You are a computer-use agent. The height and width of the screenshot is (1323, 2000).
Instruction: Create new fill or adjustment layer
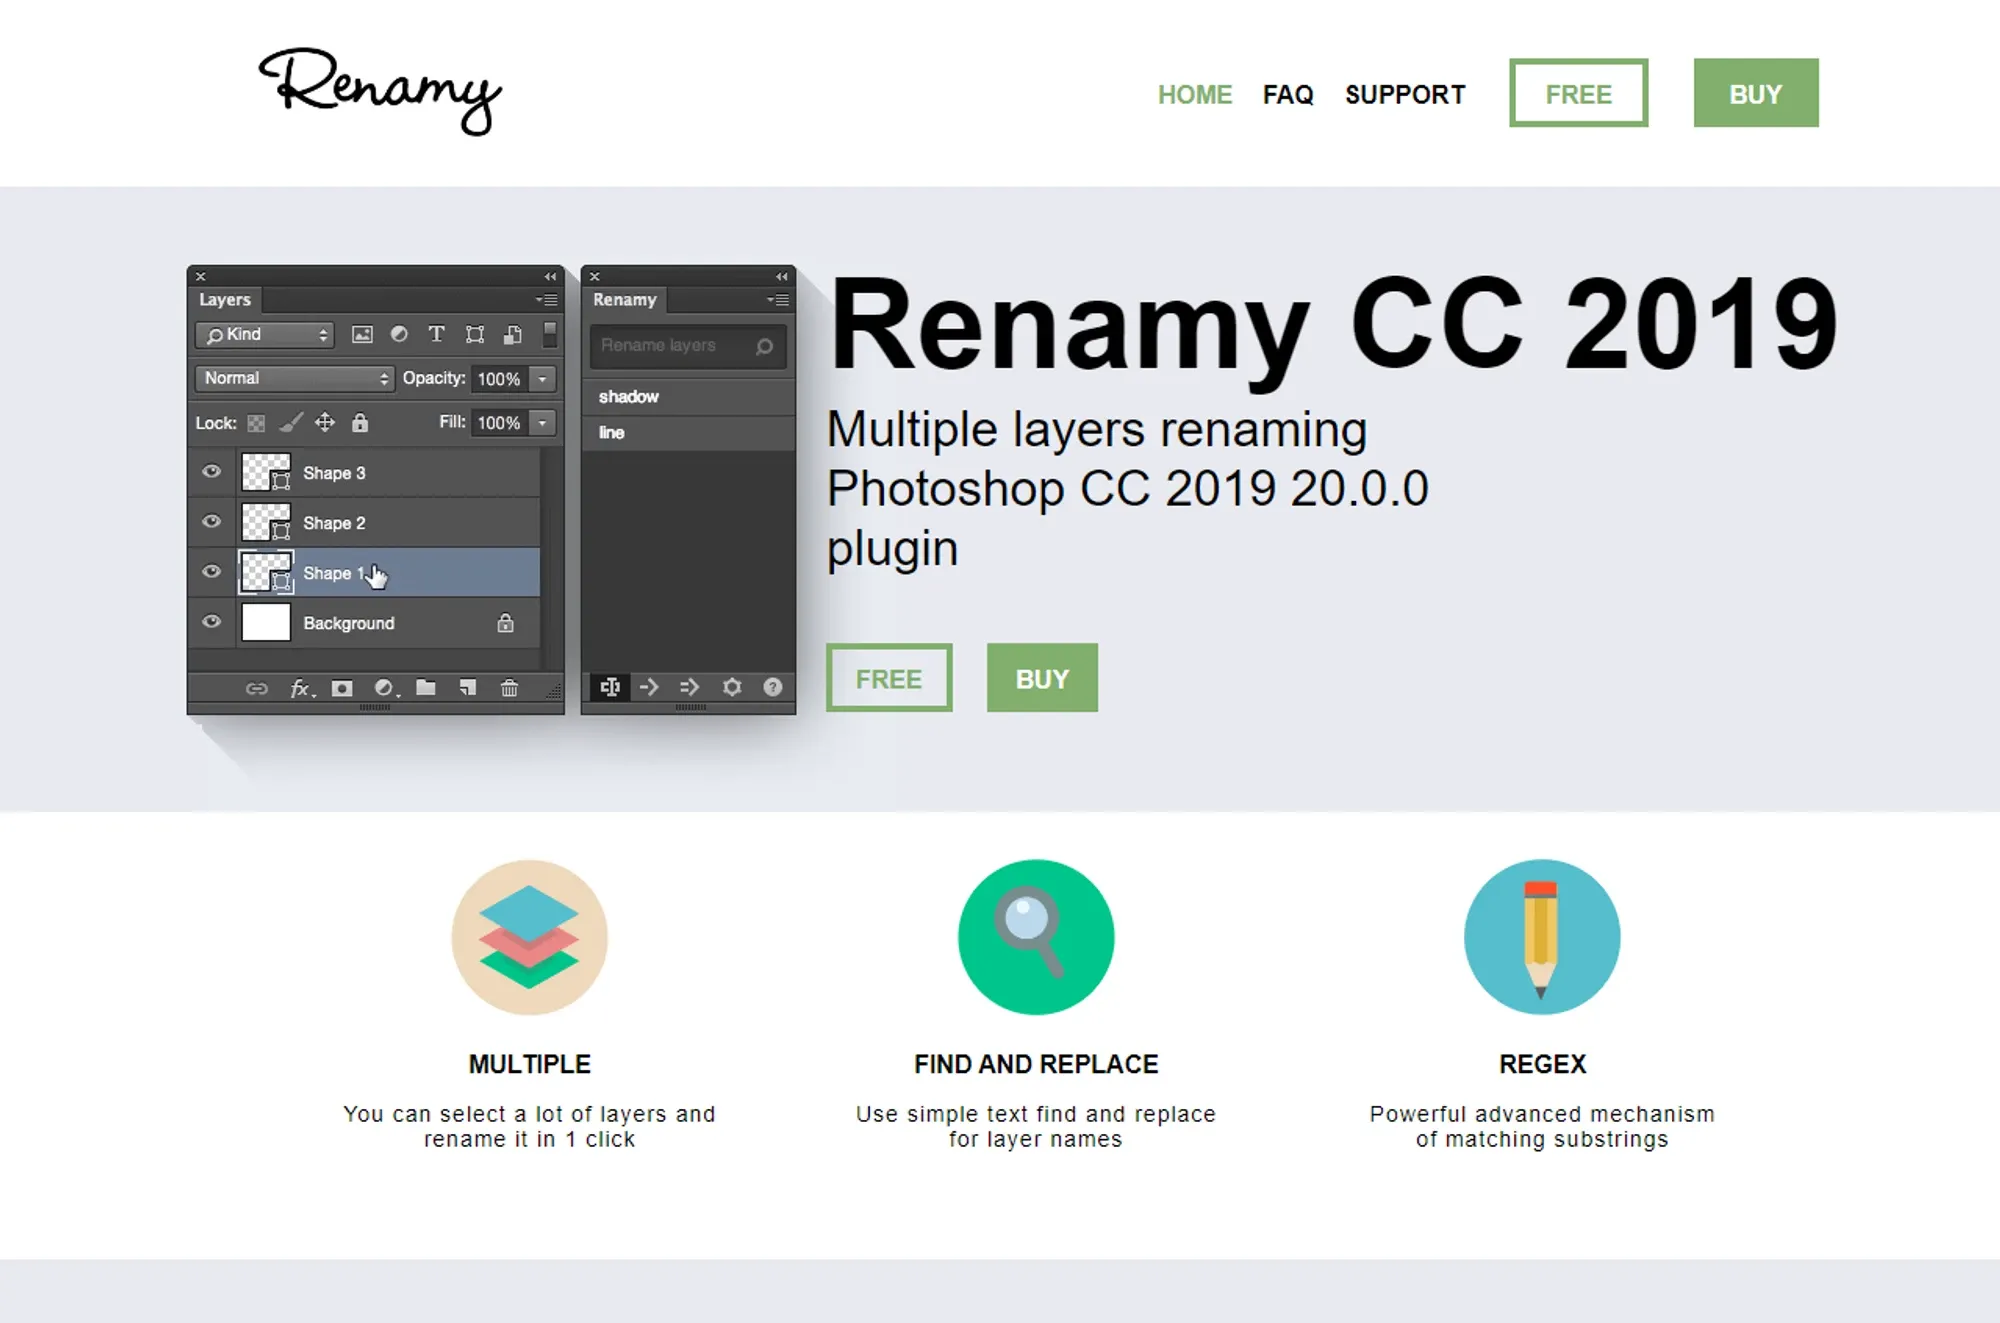[386, 688]
